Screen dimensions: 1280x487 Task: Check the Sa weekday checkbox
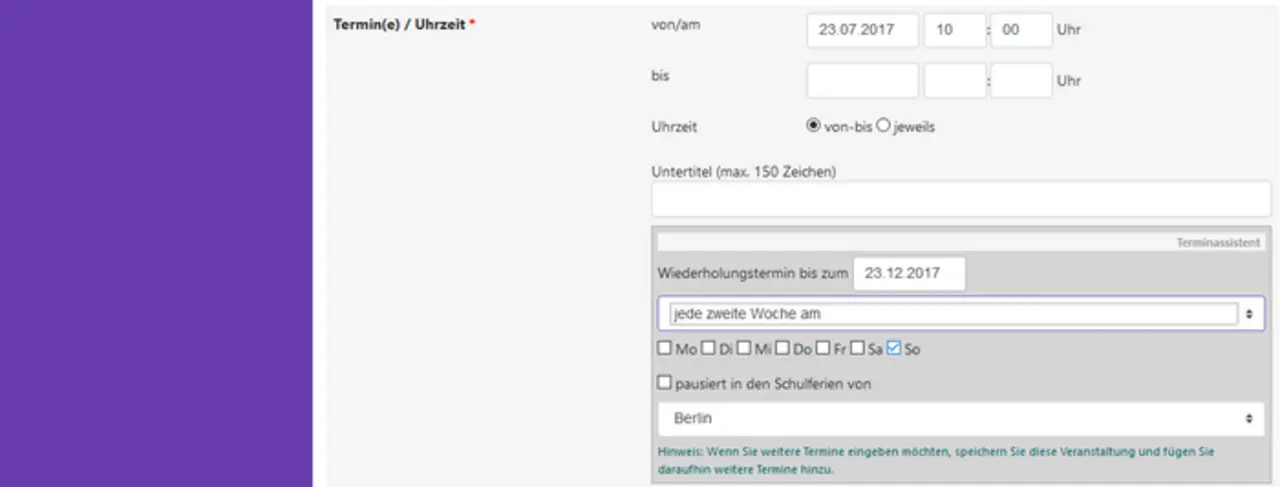tap(857, 349)
